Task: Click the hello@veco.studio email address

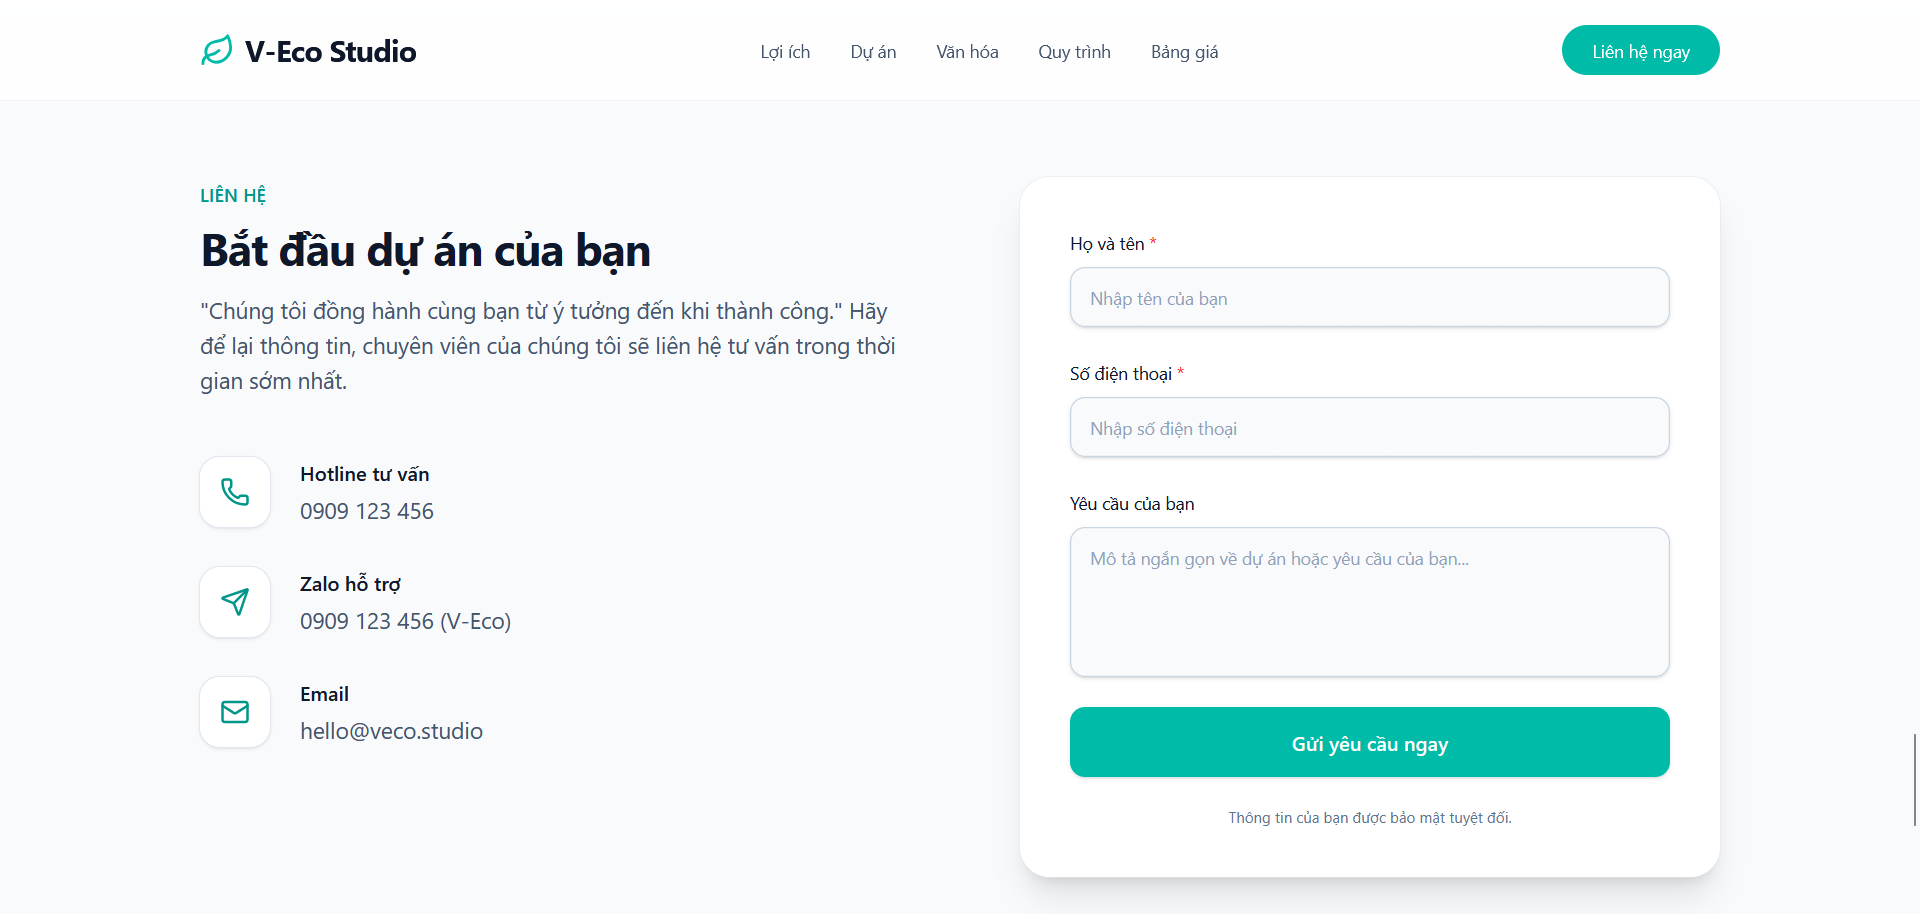Action: click(x=391, y=732)
